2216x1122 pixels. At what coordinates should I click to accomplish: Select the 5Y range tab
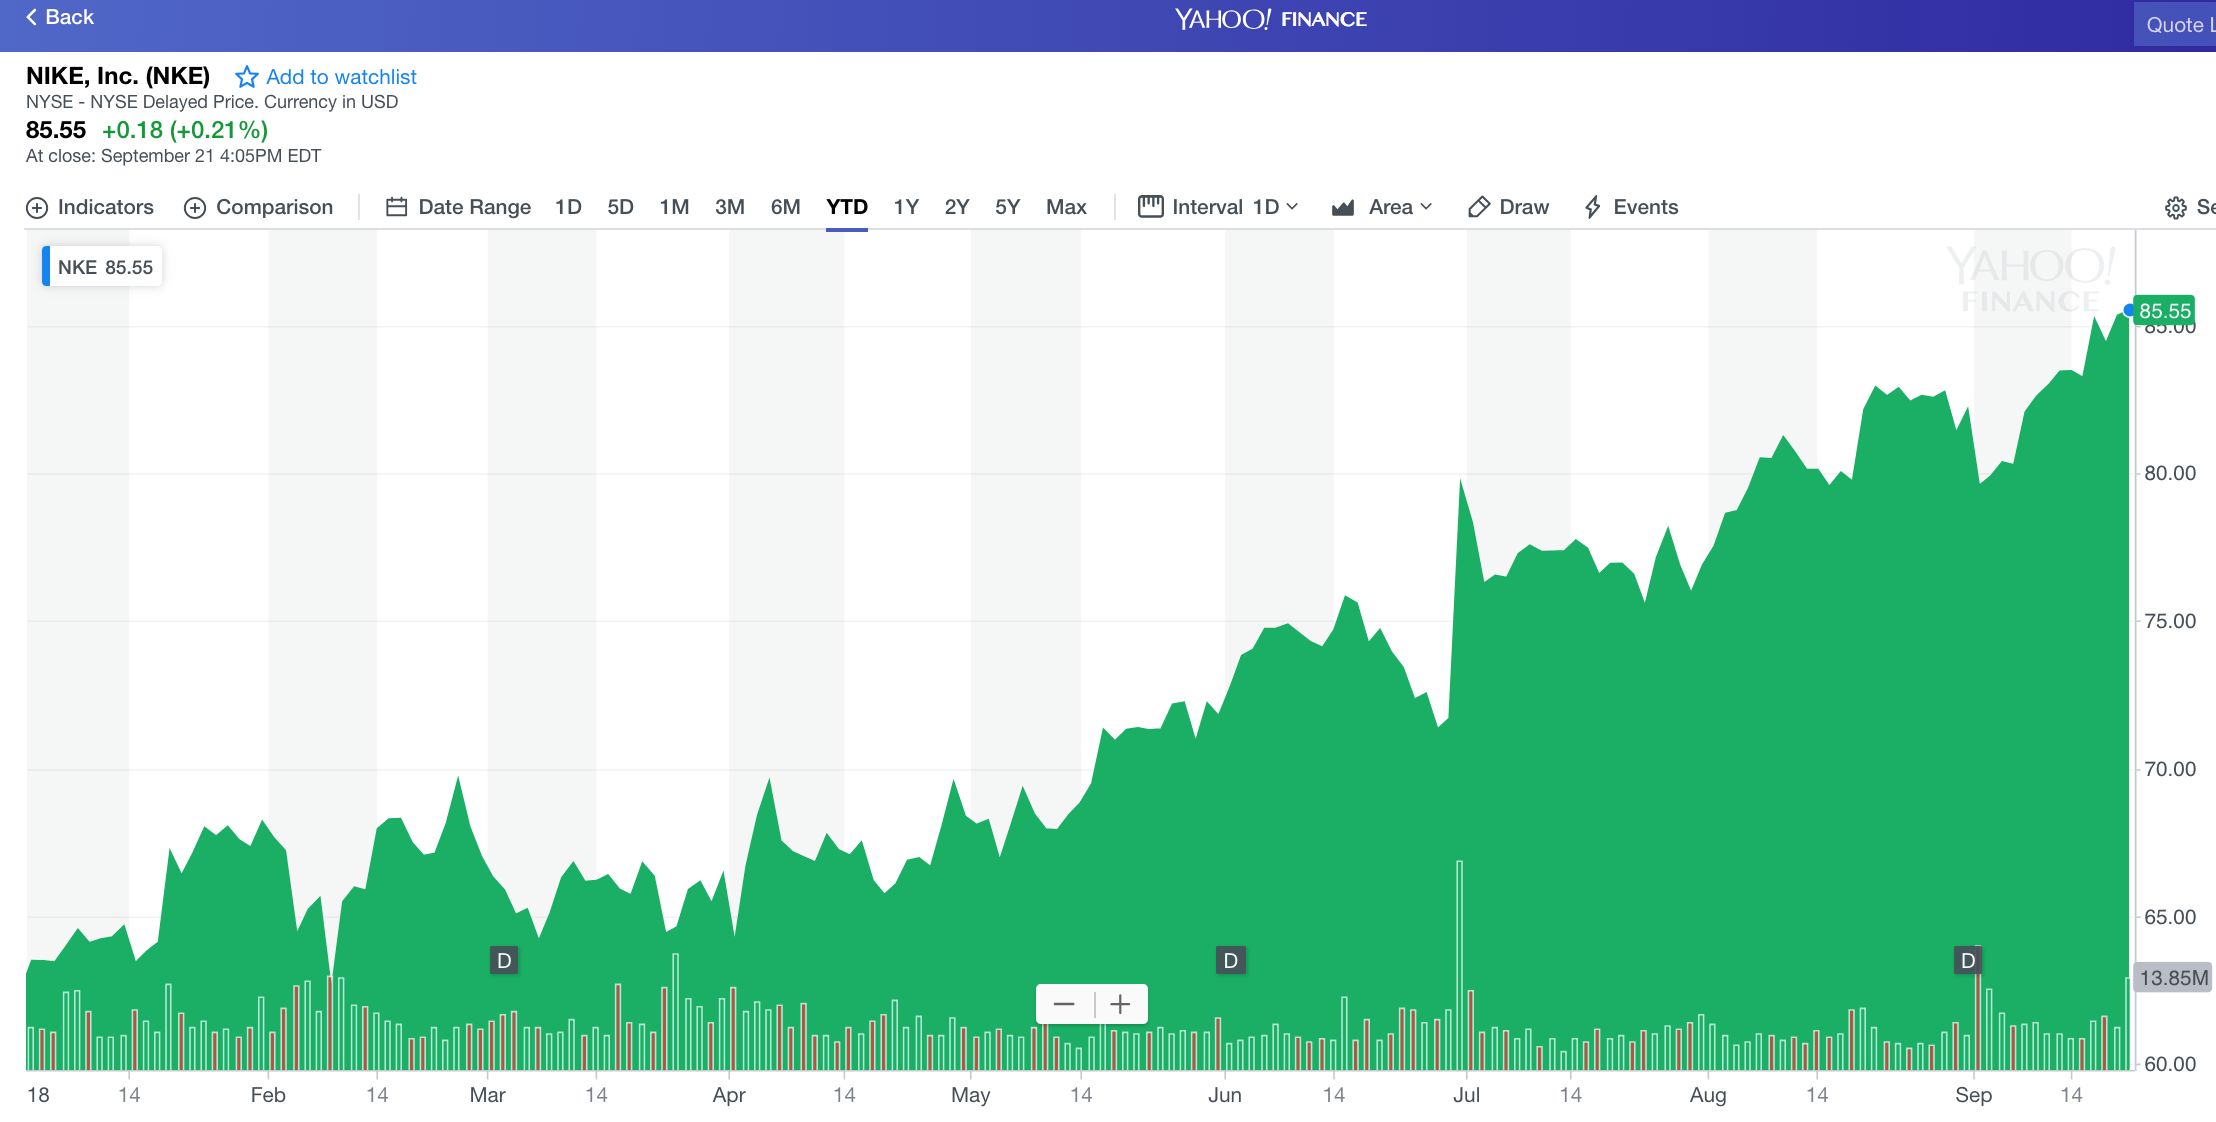pos(1007,207)
